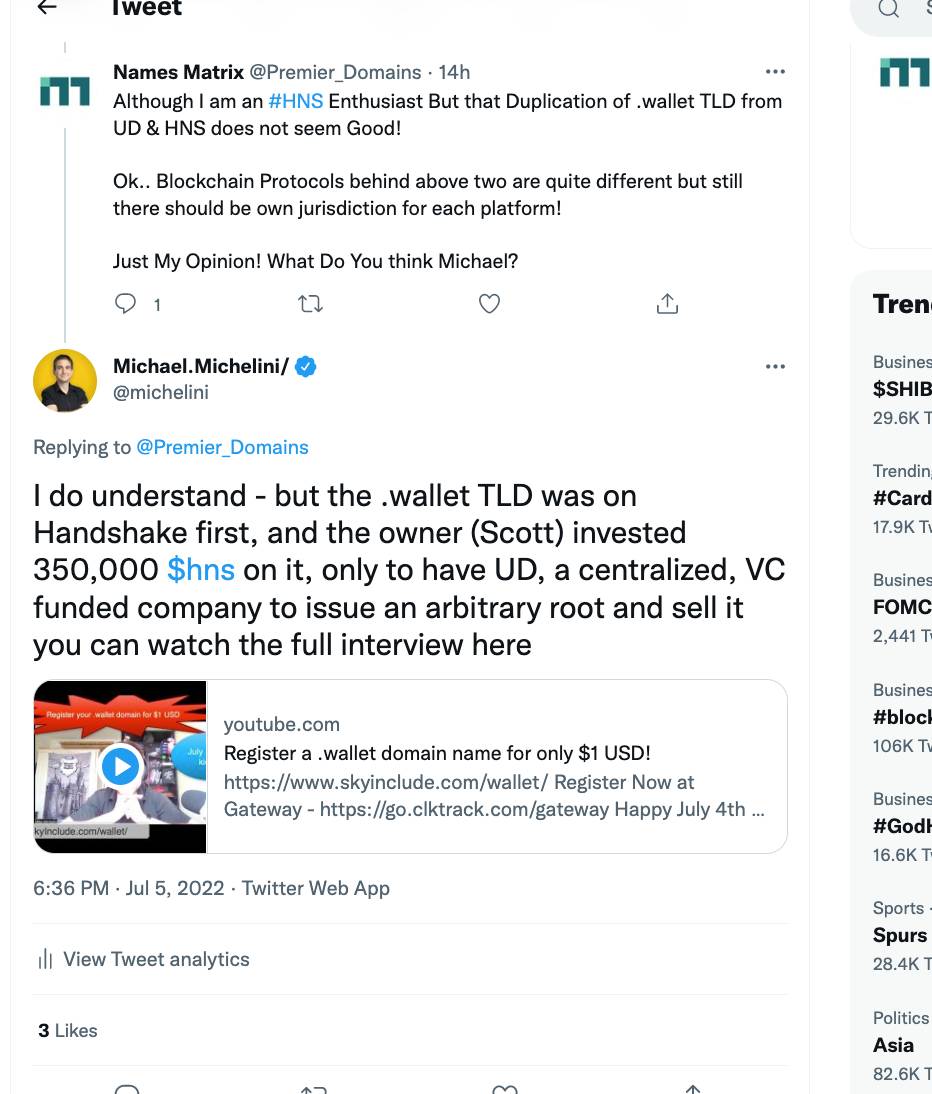Open the Spurs trending topic

tap(900, 935)
